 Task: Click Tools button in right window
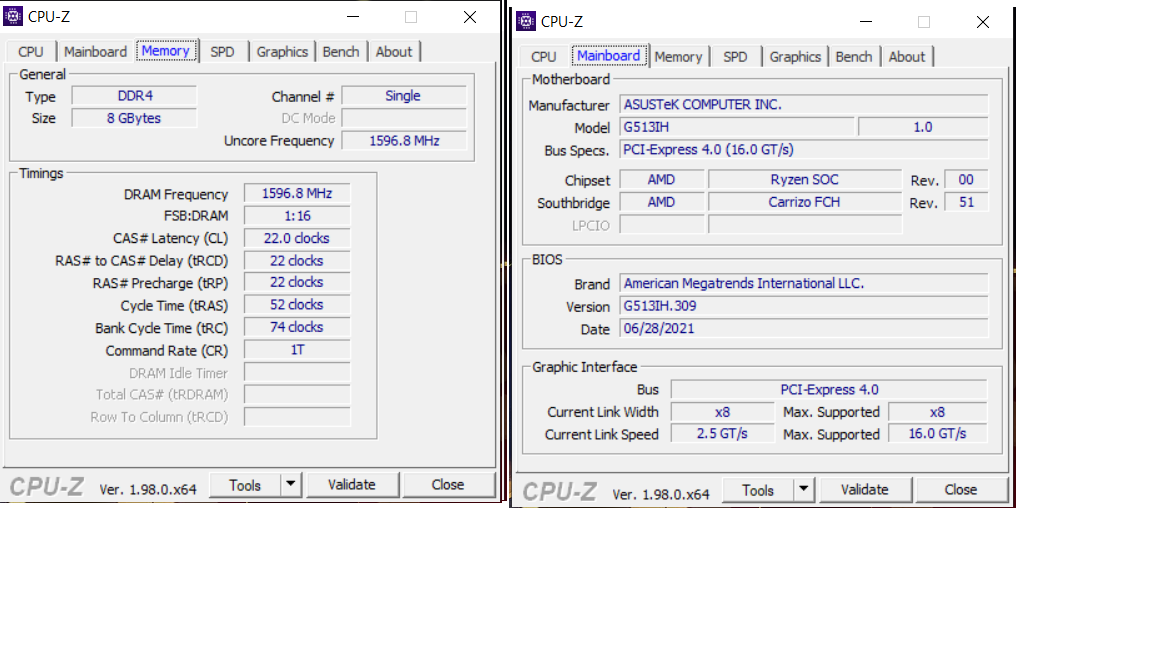pyautogui.click(x=757, y=490)
